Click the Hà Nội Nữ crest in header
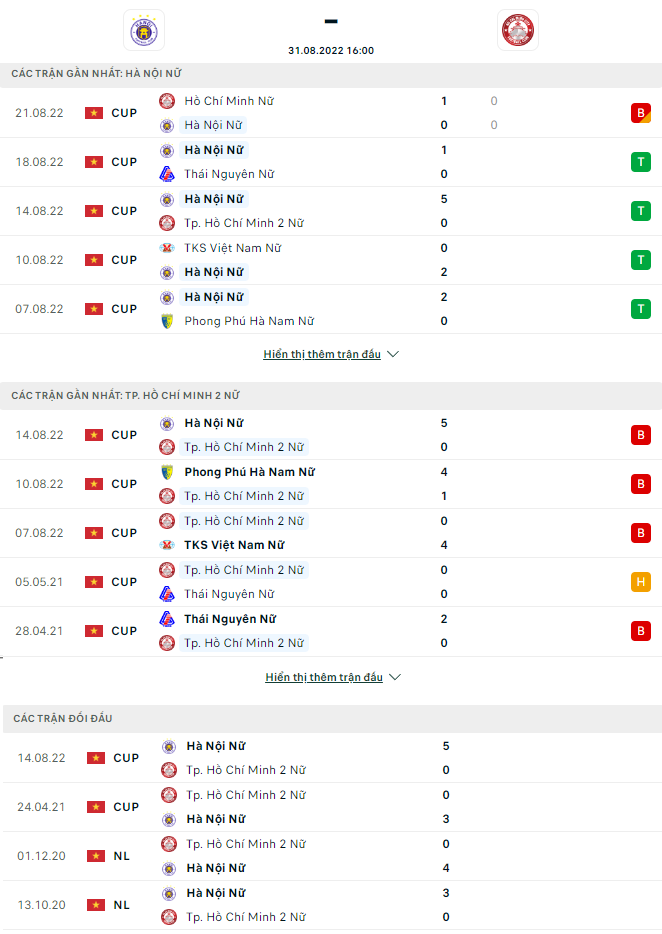Screen dimensions: 662x934 coord(143,30)
